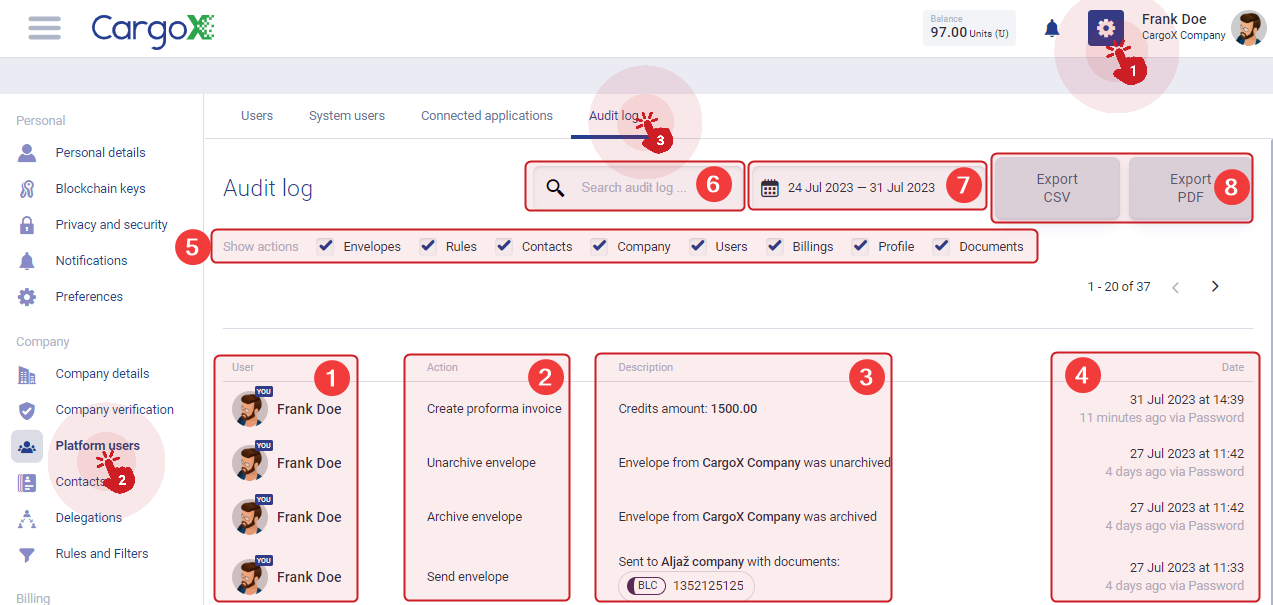Click 'Unarchive envelope' action text
Image resolution: width=1273 pixels, height=605 pixels.
(x=481, y=463)
